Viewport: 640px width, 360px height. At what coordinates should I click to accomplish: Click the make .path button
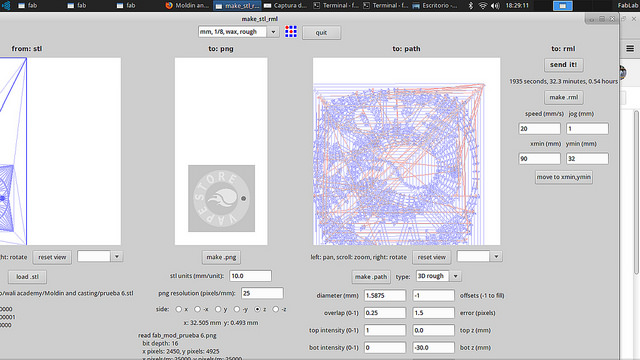tap(371, 277)
